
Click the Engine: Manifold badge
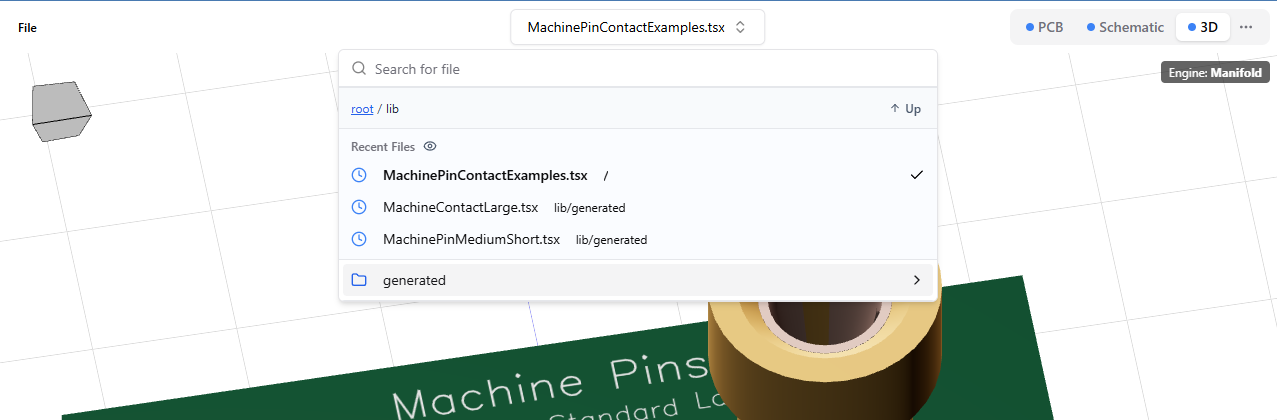(x=1215, y=73)
